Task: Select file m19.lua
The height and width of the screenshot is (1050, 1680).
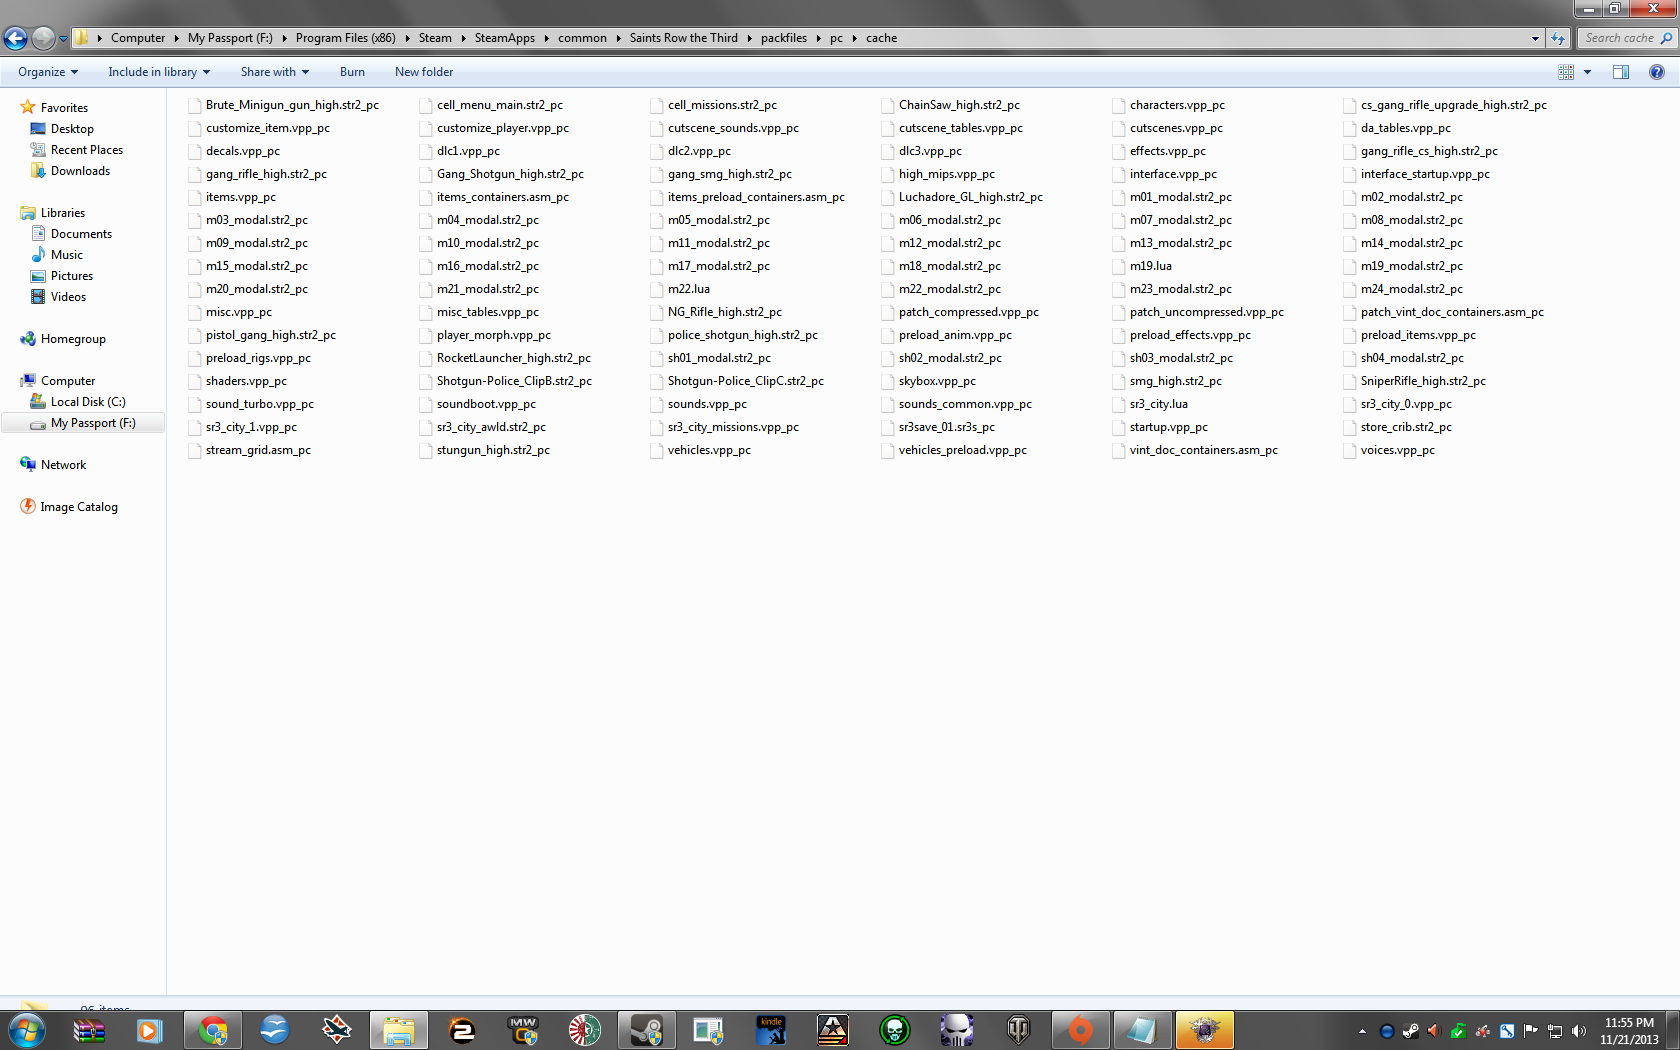Action: click(x=1151, y=266)
